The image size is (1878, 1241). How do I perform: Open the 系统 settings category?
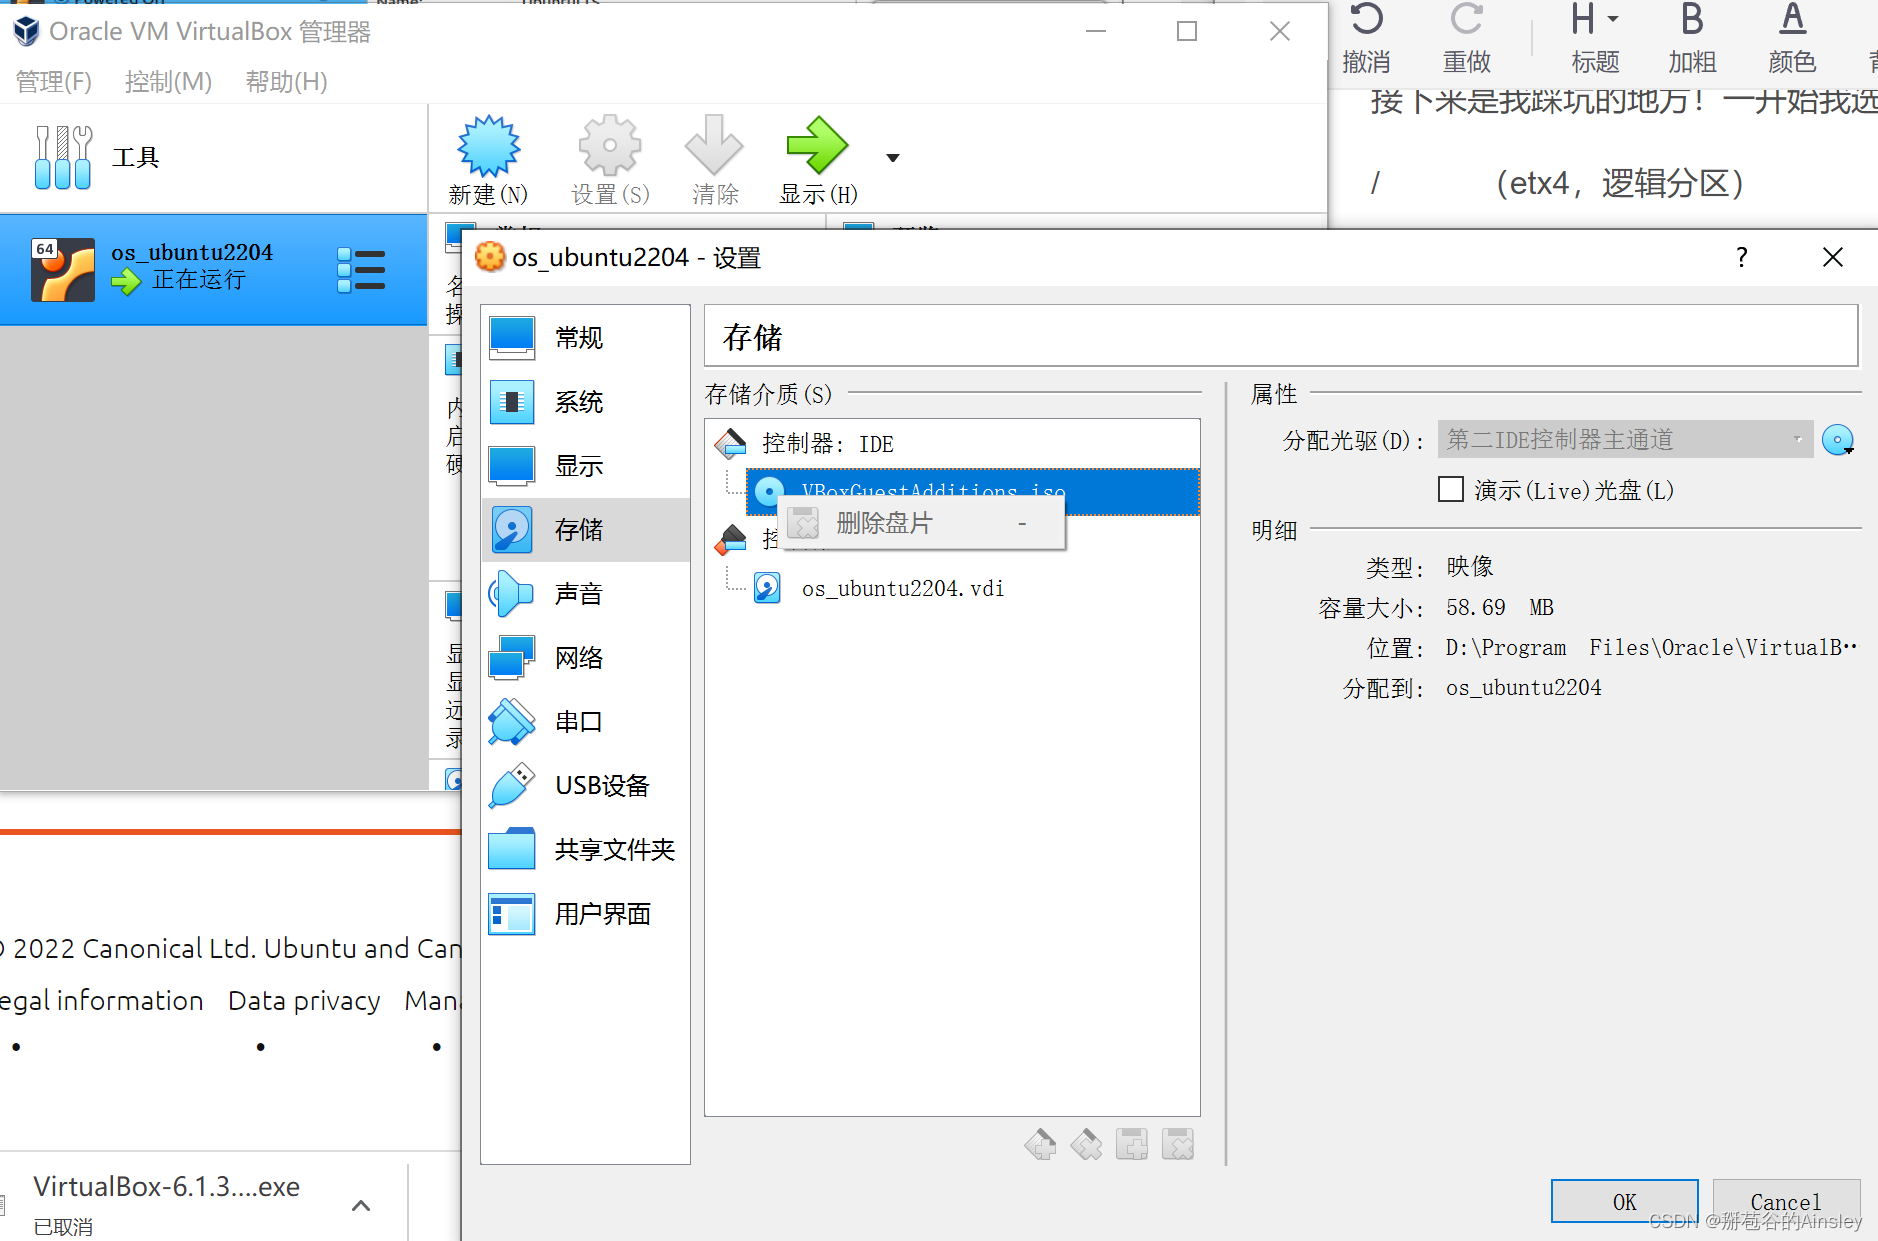pos(586,402)
